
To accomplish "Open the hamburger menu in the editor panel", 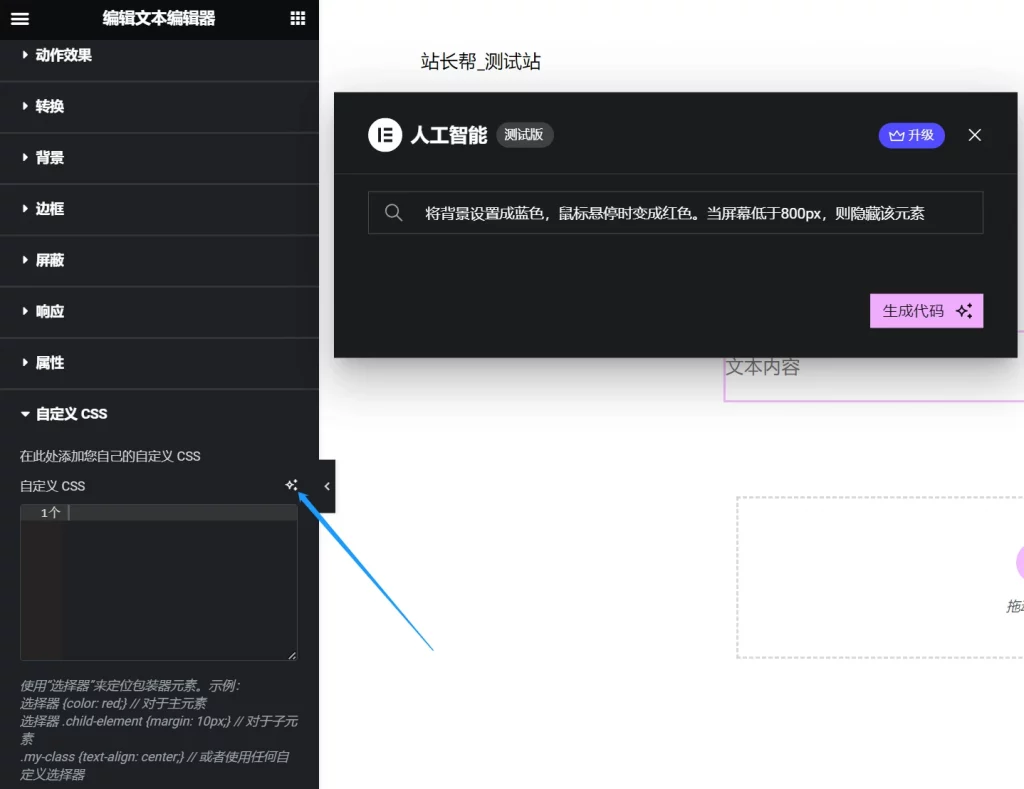I will (20, 19).
